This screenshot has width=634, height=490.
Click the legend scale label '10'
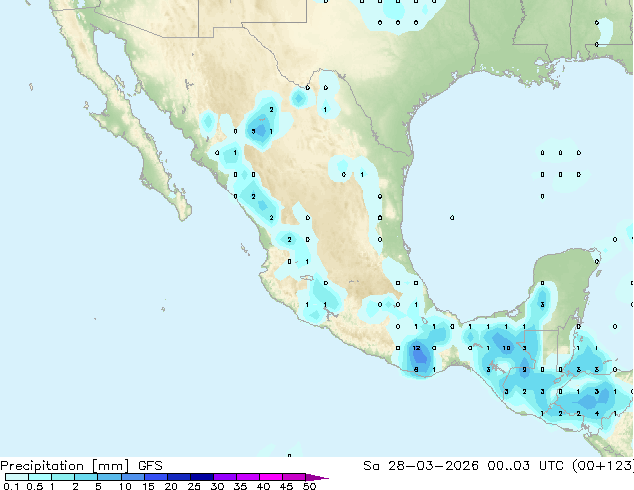pyautogui.click(x=125, y=486)
